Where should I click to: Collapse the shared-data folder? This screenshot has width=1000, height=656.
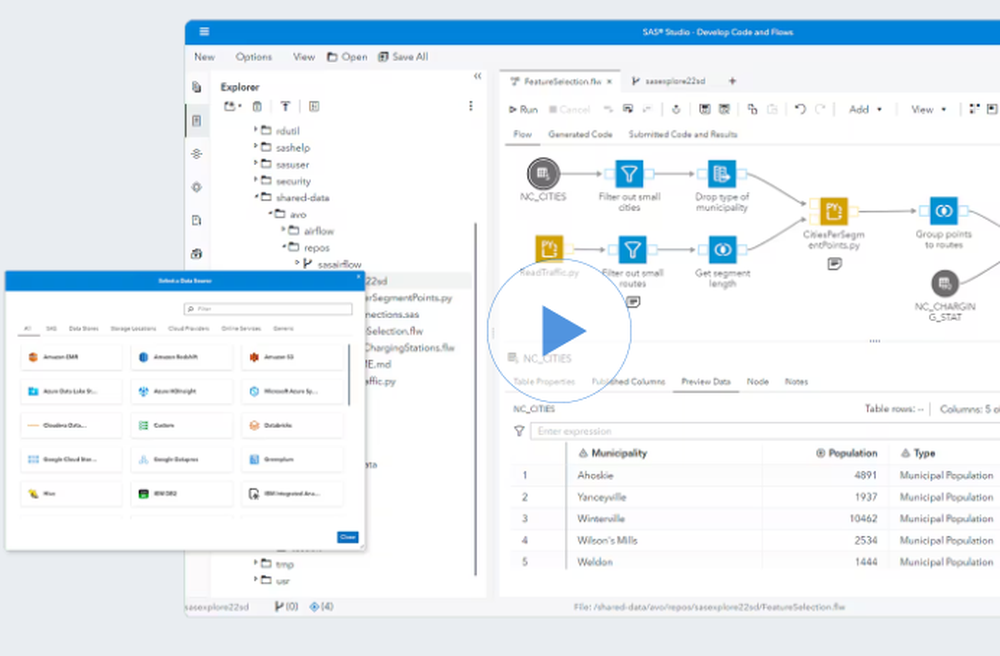point(256,196)
